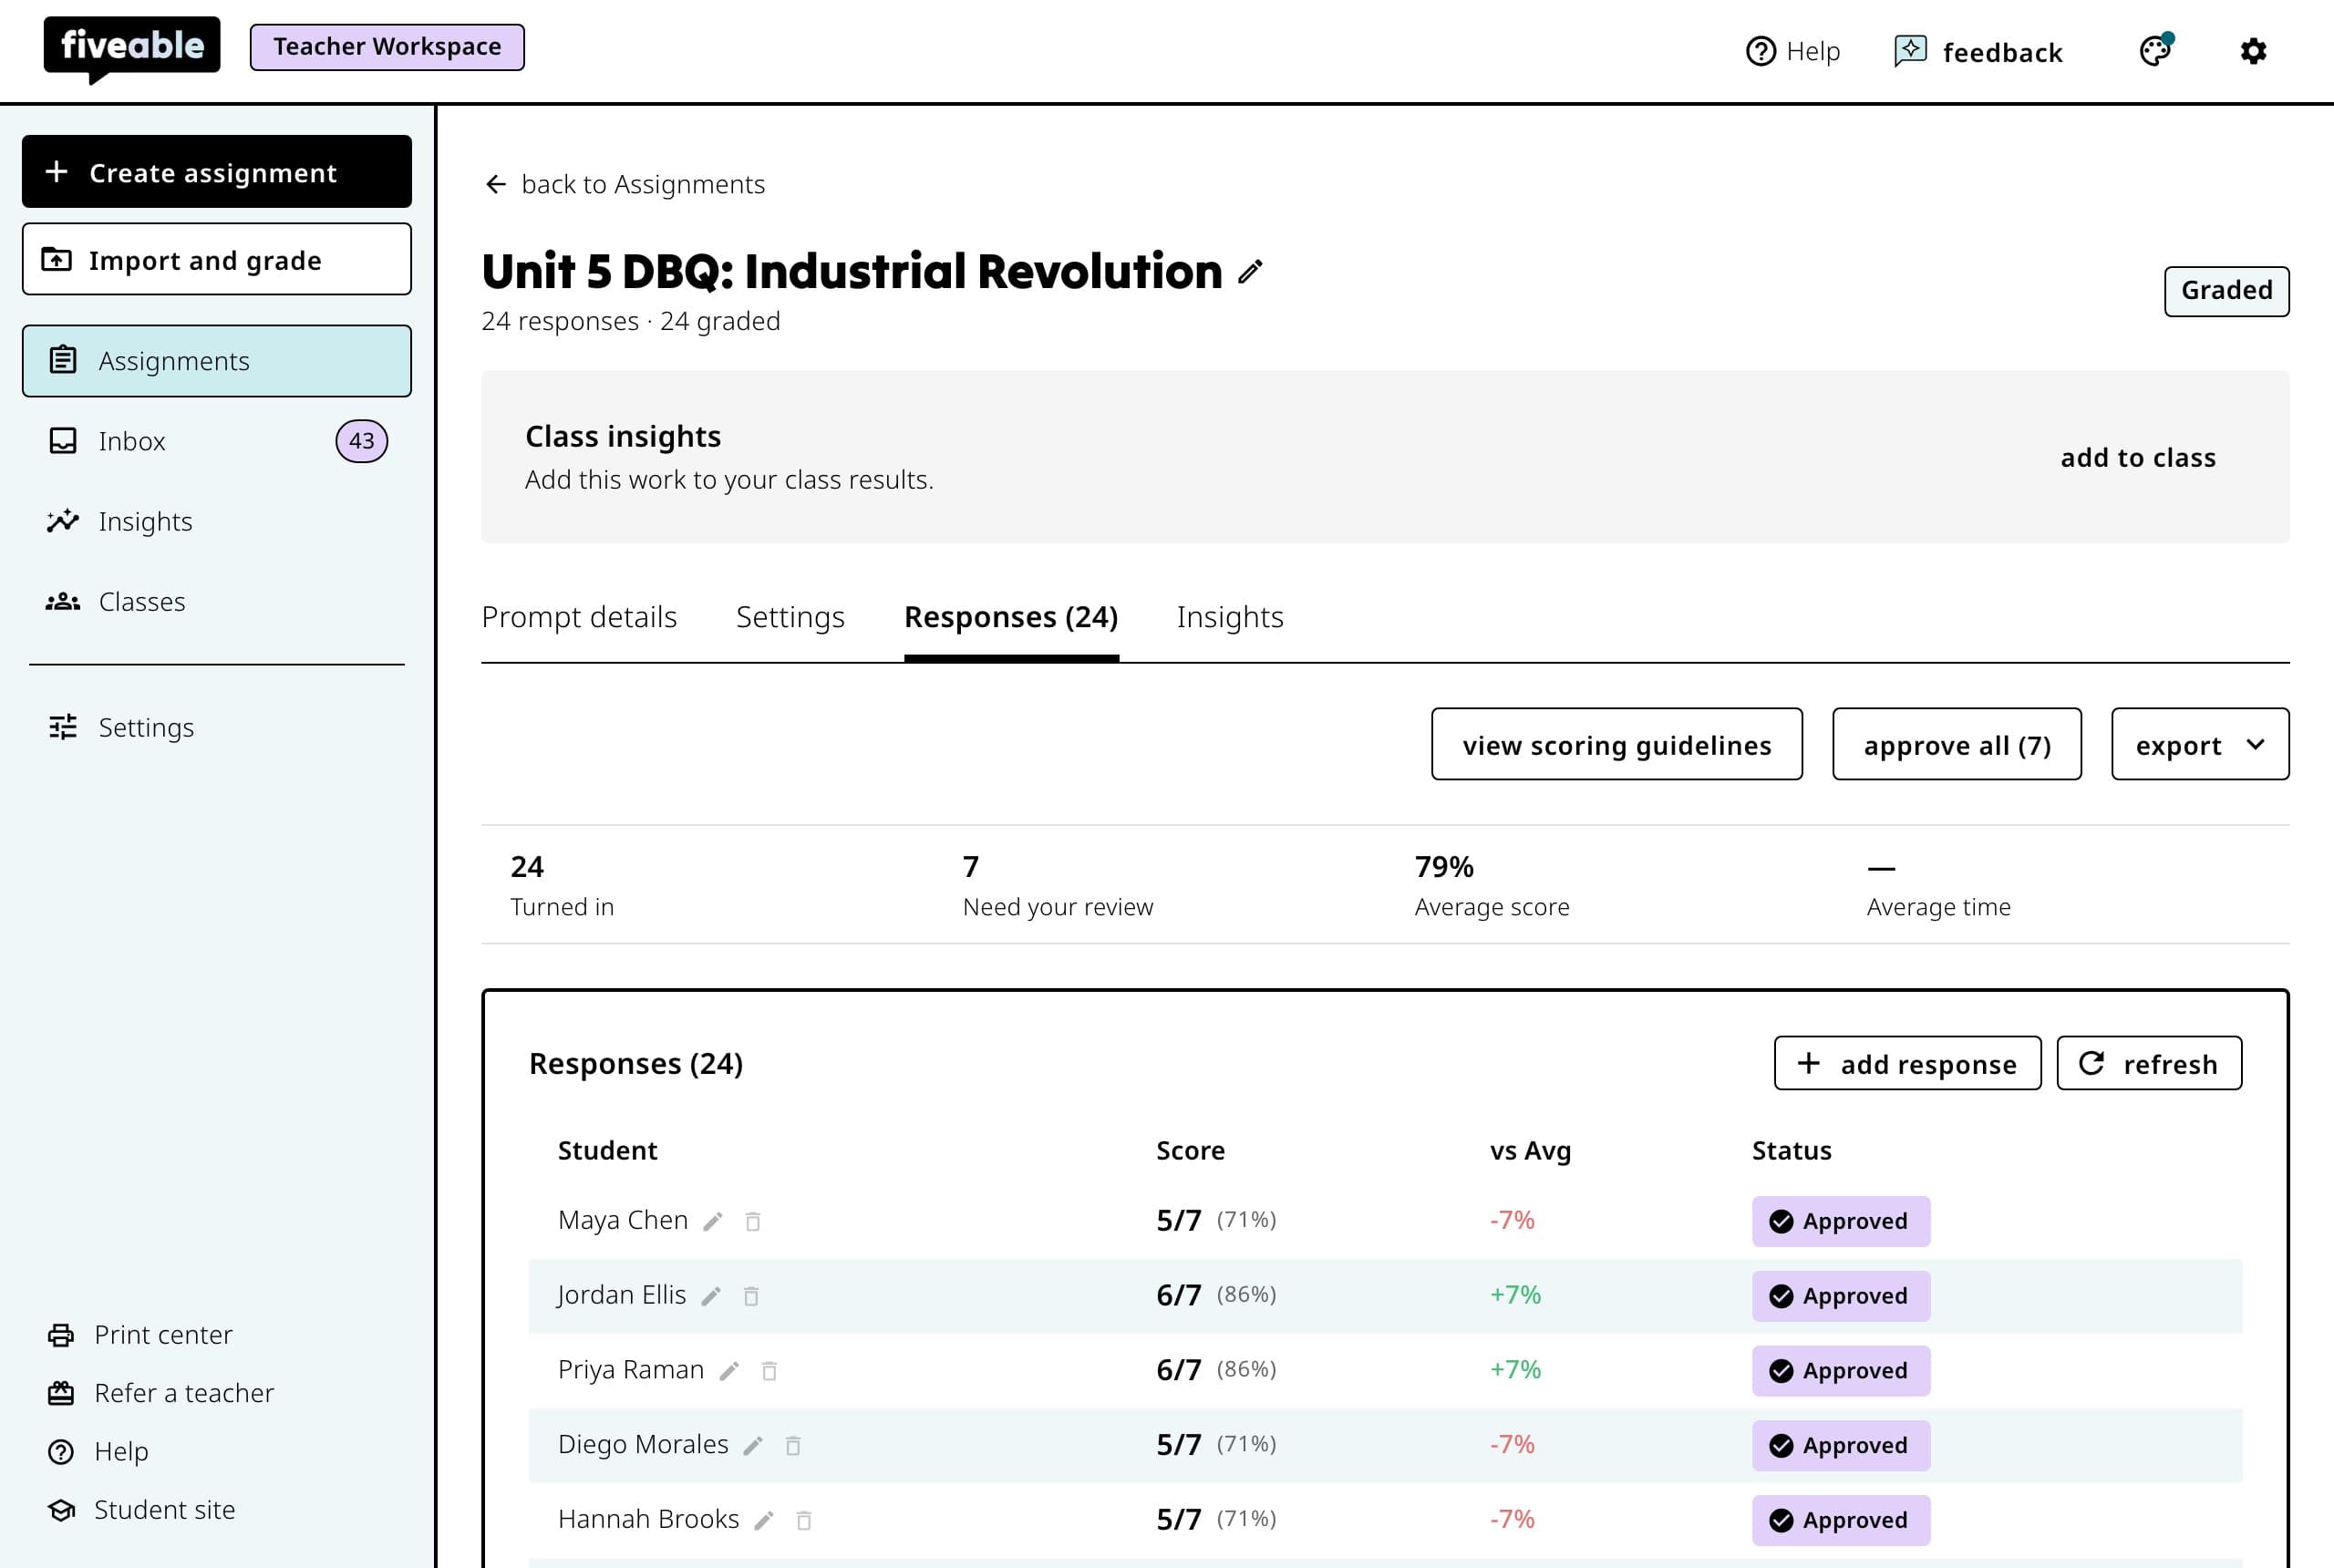Click the Fiveable logo
2334x1568 pixels.
coord(132,48)
